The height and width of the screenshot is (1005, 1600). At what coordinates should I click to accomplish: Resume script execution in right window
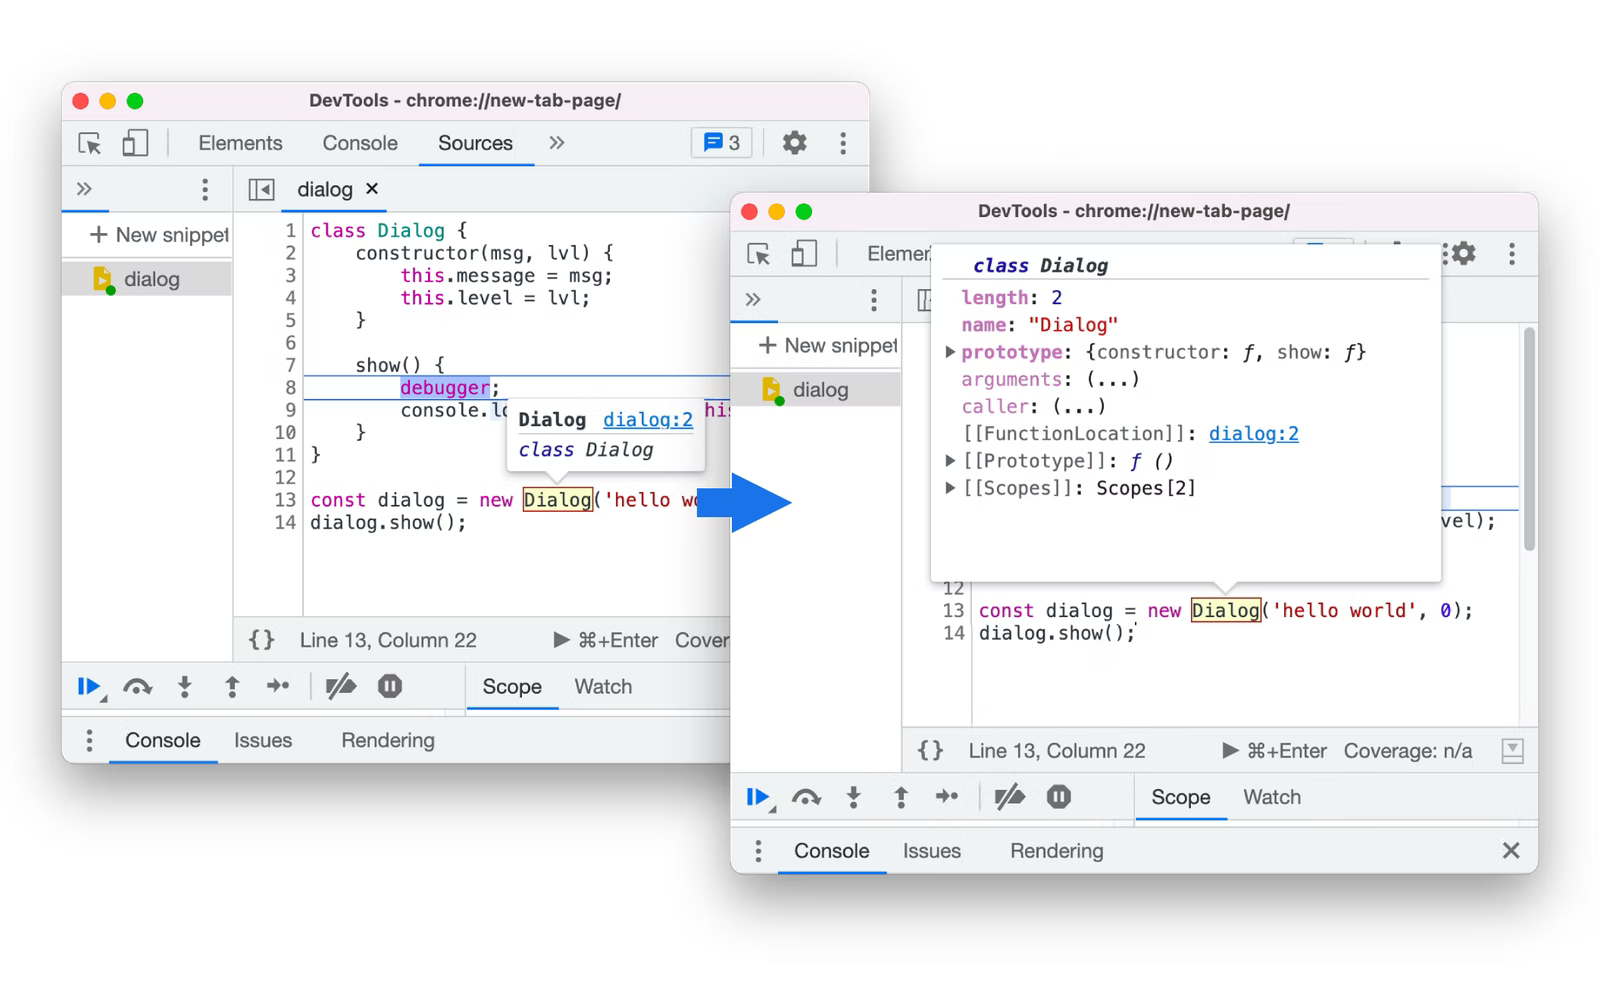[x=759, y=798]
